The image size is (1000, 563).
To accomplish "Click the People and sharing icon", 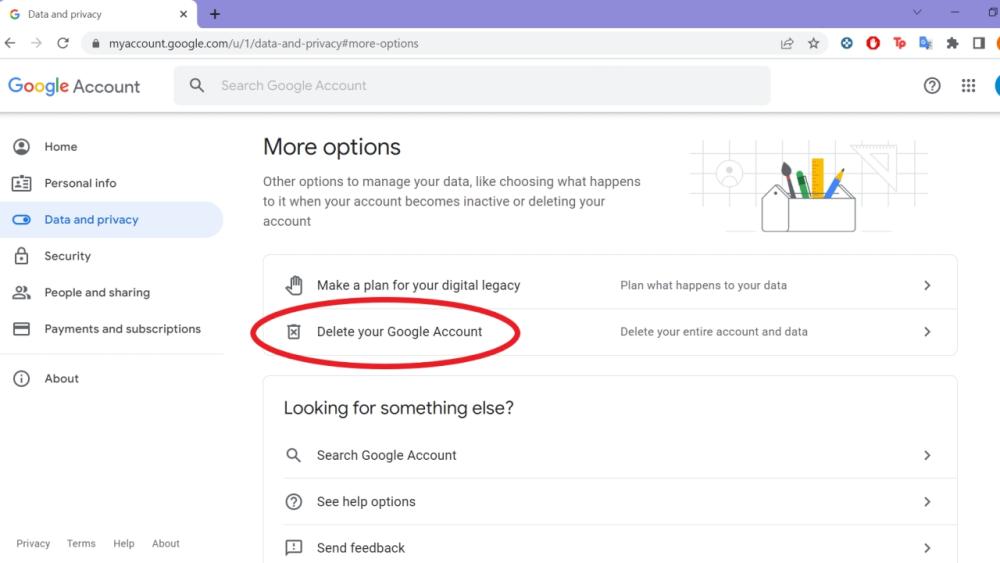I will 21,292.
